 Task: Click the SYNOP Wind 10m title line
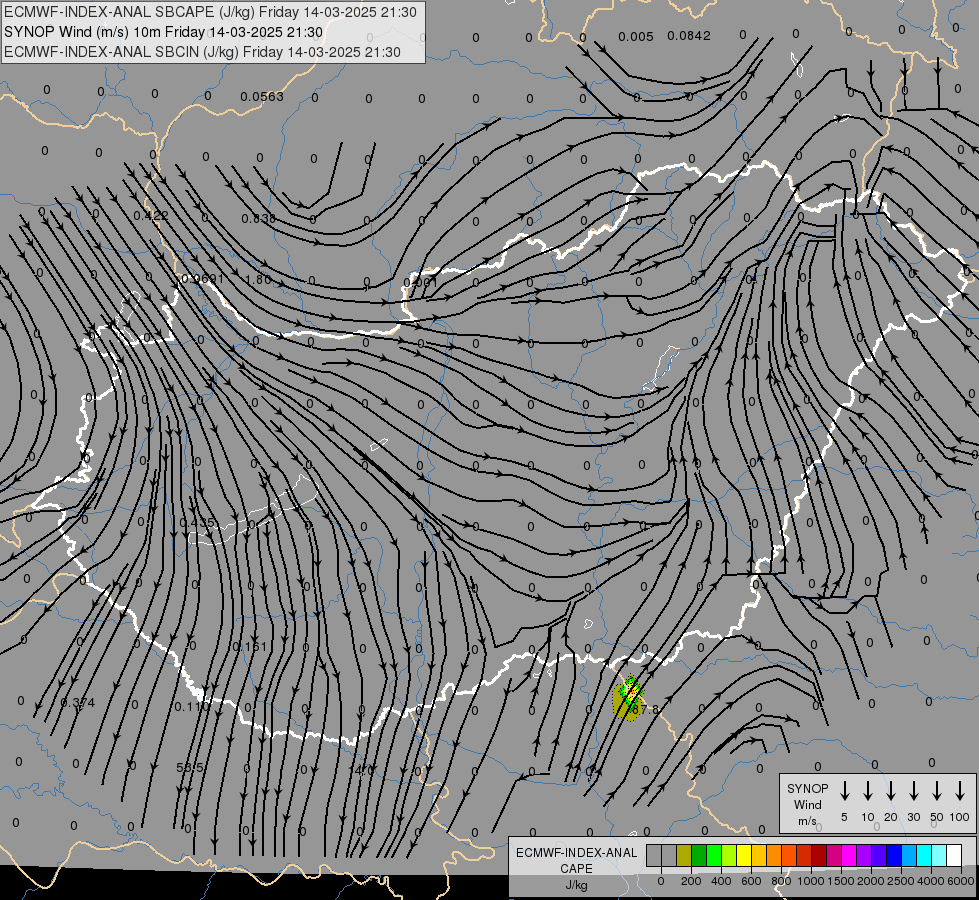pos(164,32)
